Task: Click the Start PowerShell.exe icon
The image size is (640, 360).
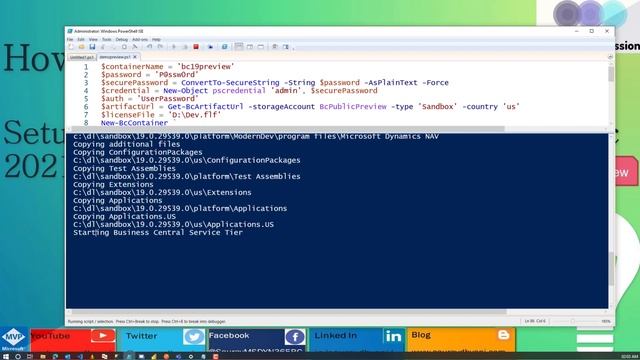Action: [224, 47]
